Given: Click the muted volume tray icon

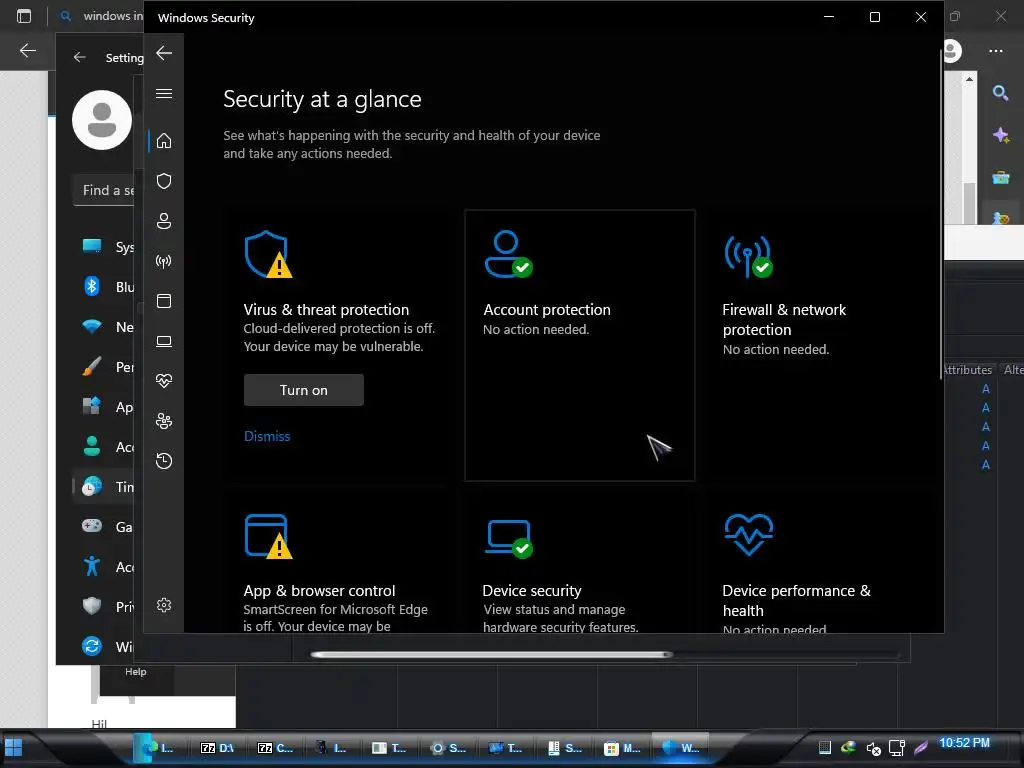Looking at the screenshot, I should point(873,748).
